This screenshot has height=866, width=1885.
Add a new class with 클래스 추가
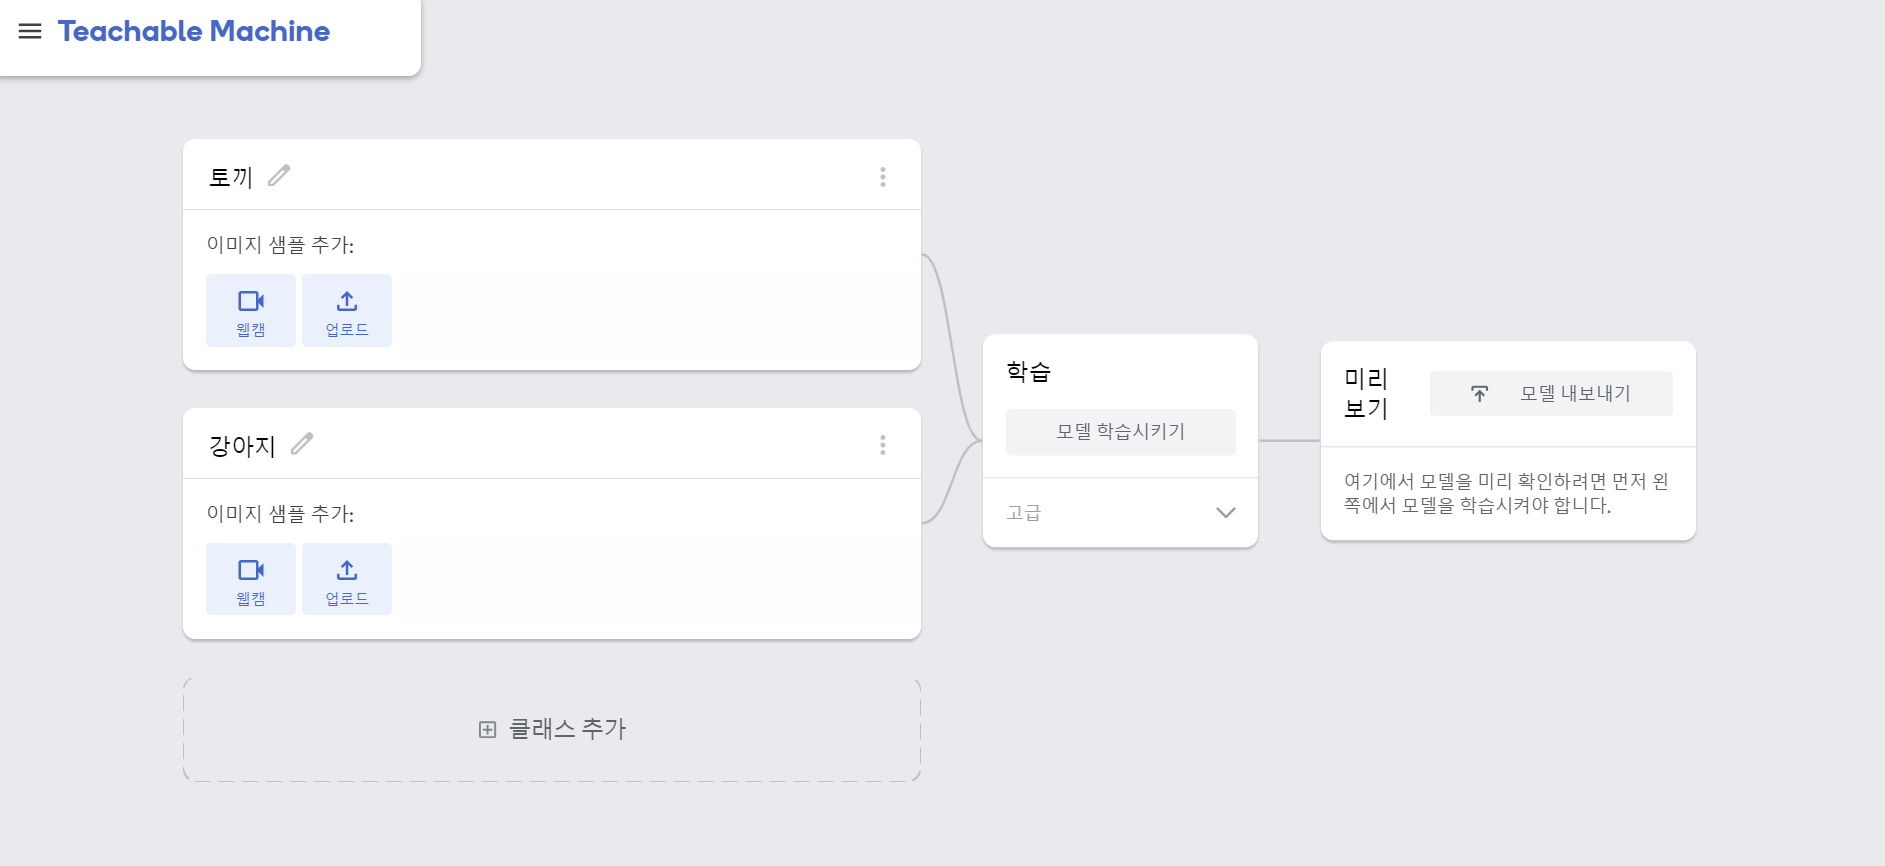click(x=552, y=729)
